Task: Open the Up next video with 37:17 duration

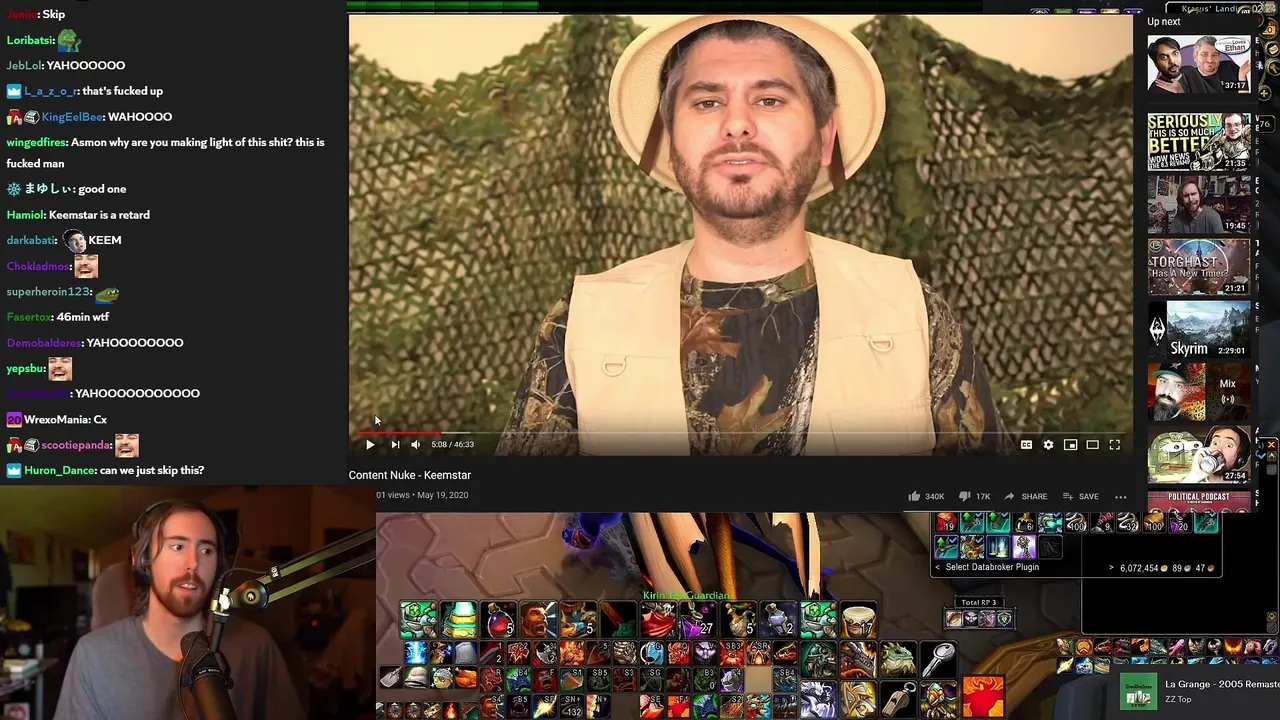Action: 1198,64
